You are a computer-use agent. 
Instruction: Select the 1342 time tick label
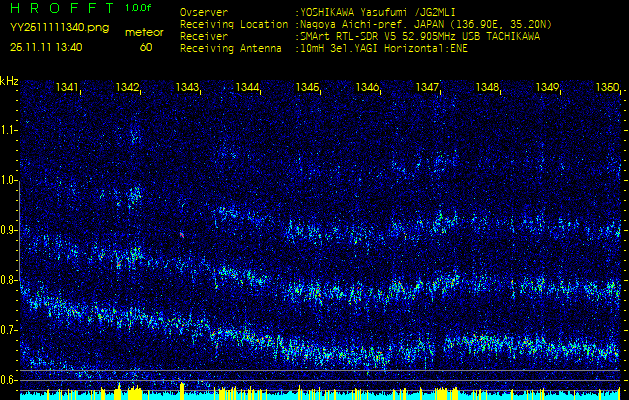point(128,88)
